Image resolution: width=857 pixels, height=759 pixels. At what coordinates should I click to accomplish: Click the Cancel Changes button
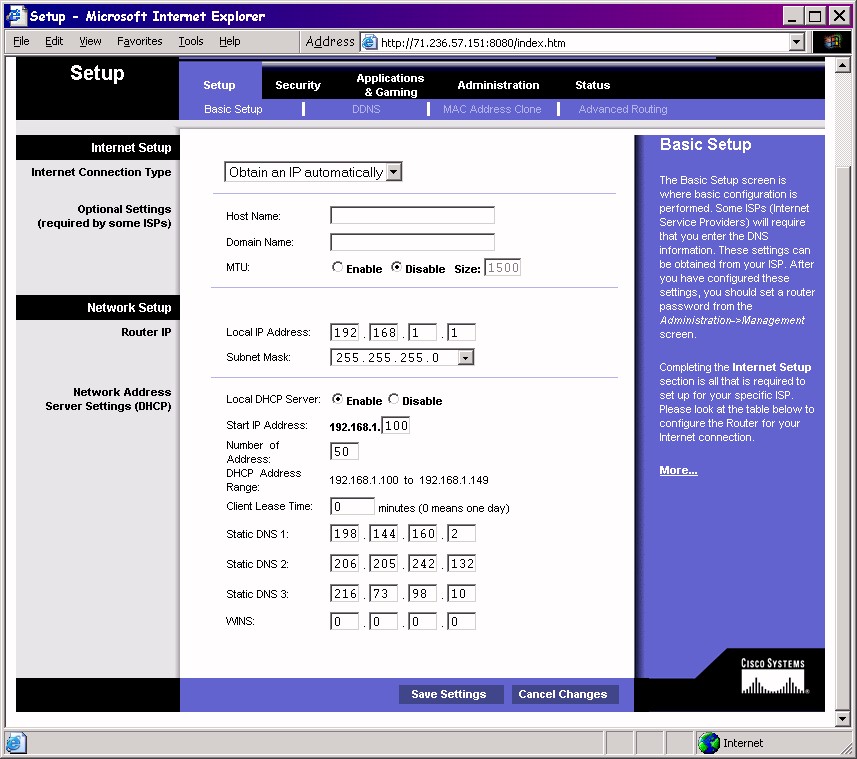[x=562, y=694]
